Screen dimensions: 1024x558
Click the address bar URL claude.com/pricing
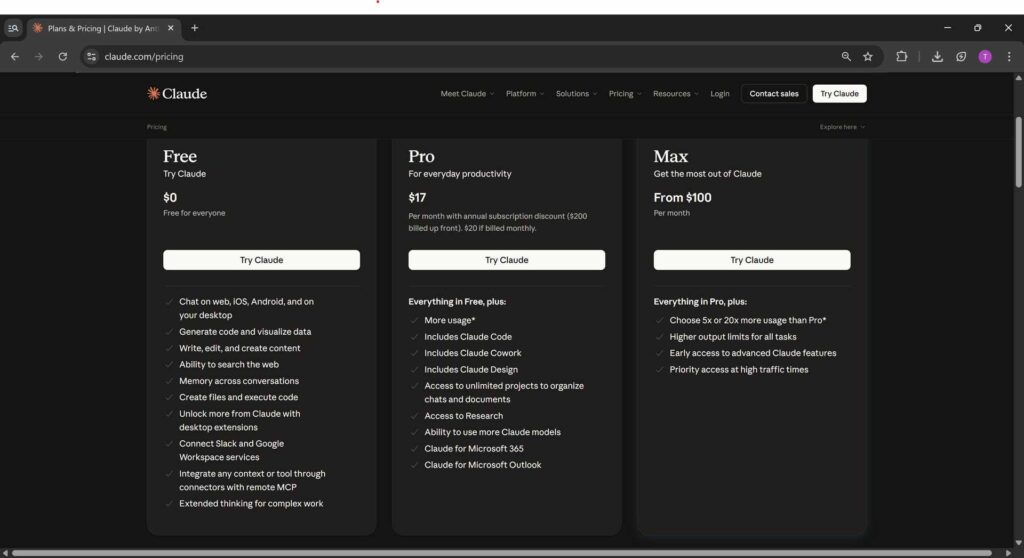(144, 57)
